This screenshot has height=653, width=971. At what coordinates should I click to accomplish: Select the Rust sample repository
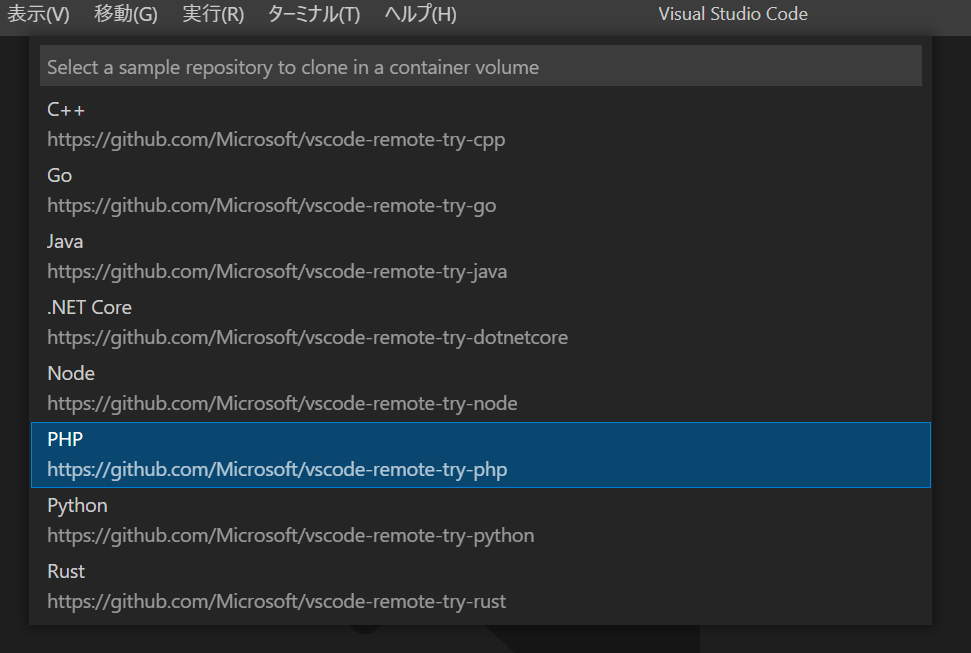pos(481,587)
